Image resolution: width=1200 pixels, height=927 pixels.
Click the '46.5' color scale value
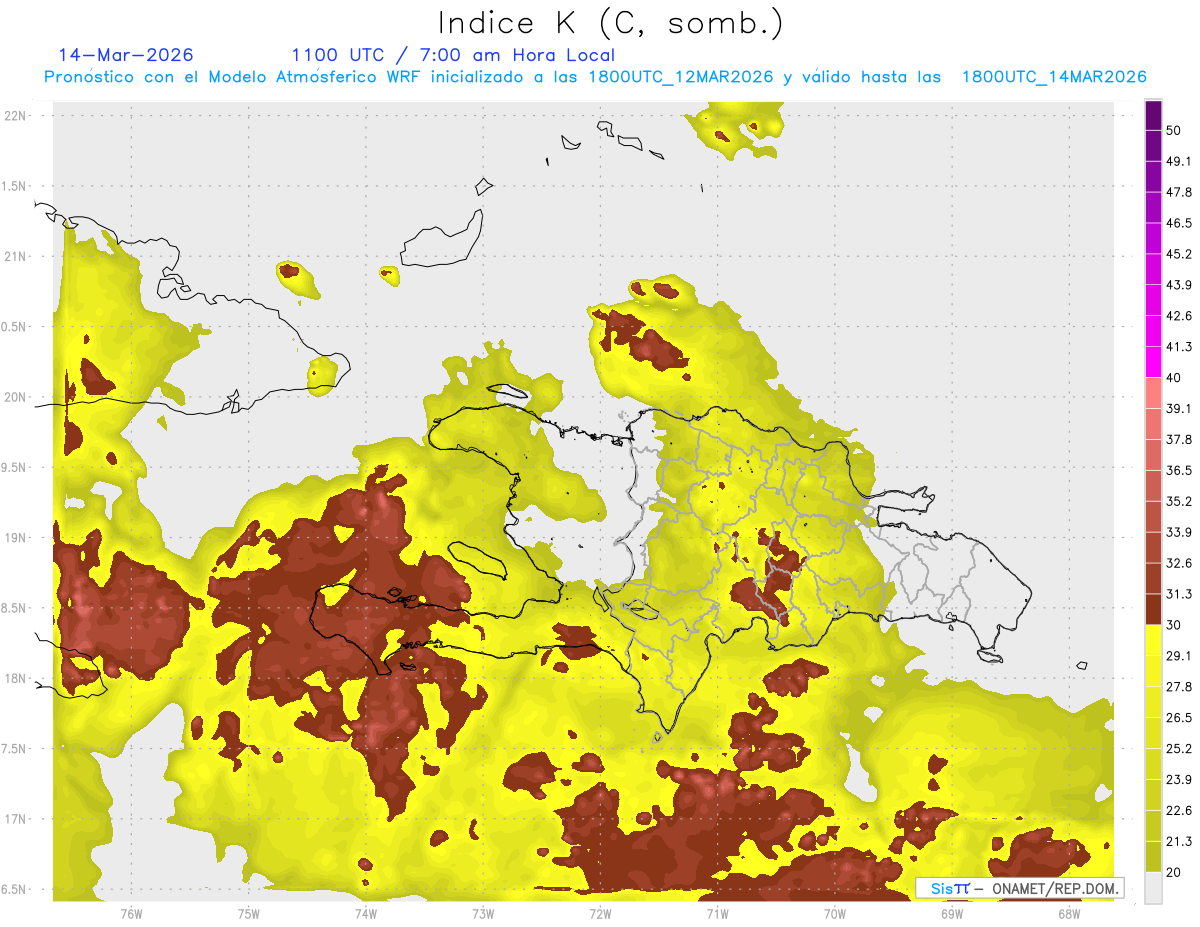[1179, 223]
